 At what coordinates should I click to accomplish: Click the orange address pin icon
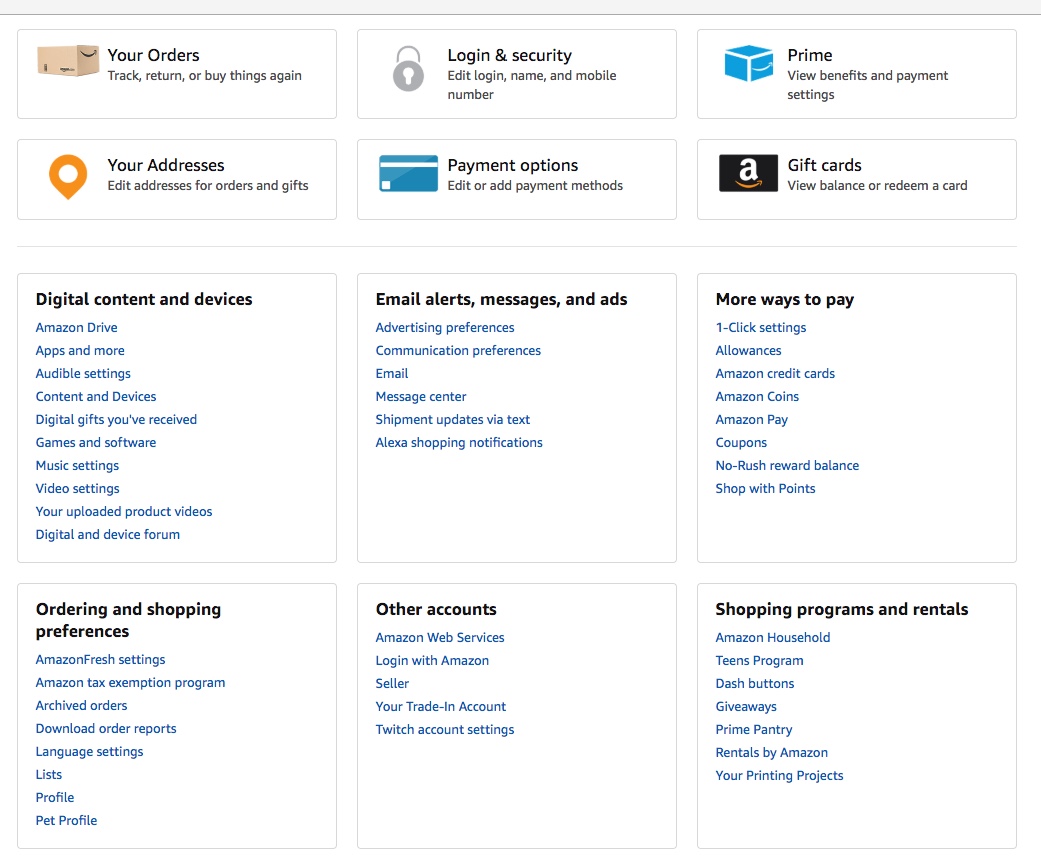68,177
